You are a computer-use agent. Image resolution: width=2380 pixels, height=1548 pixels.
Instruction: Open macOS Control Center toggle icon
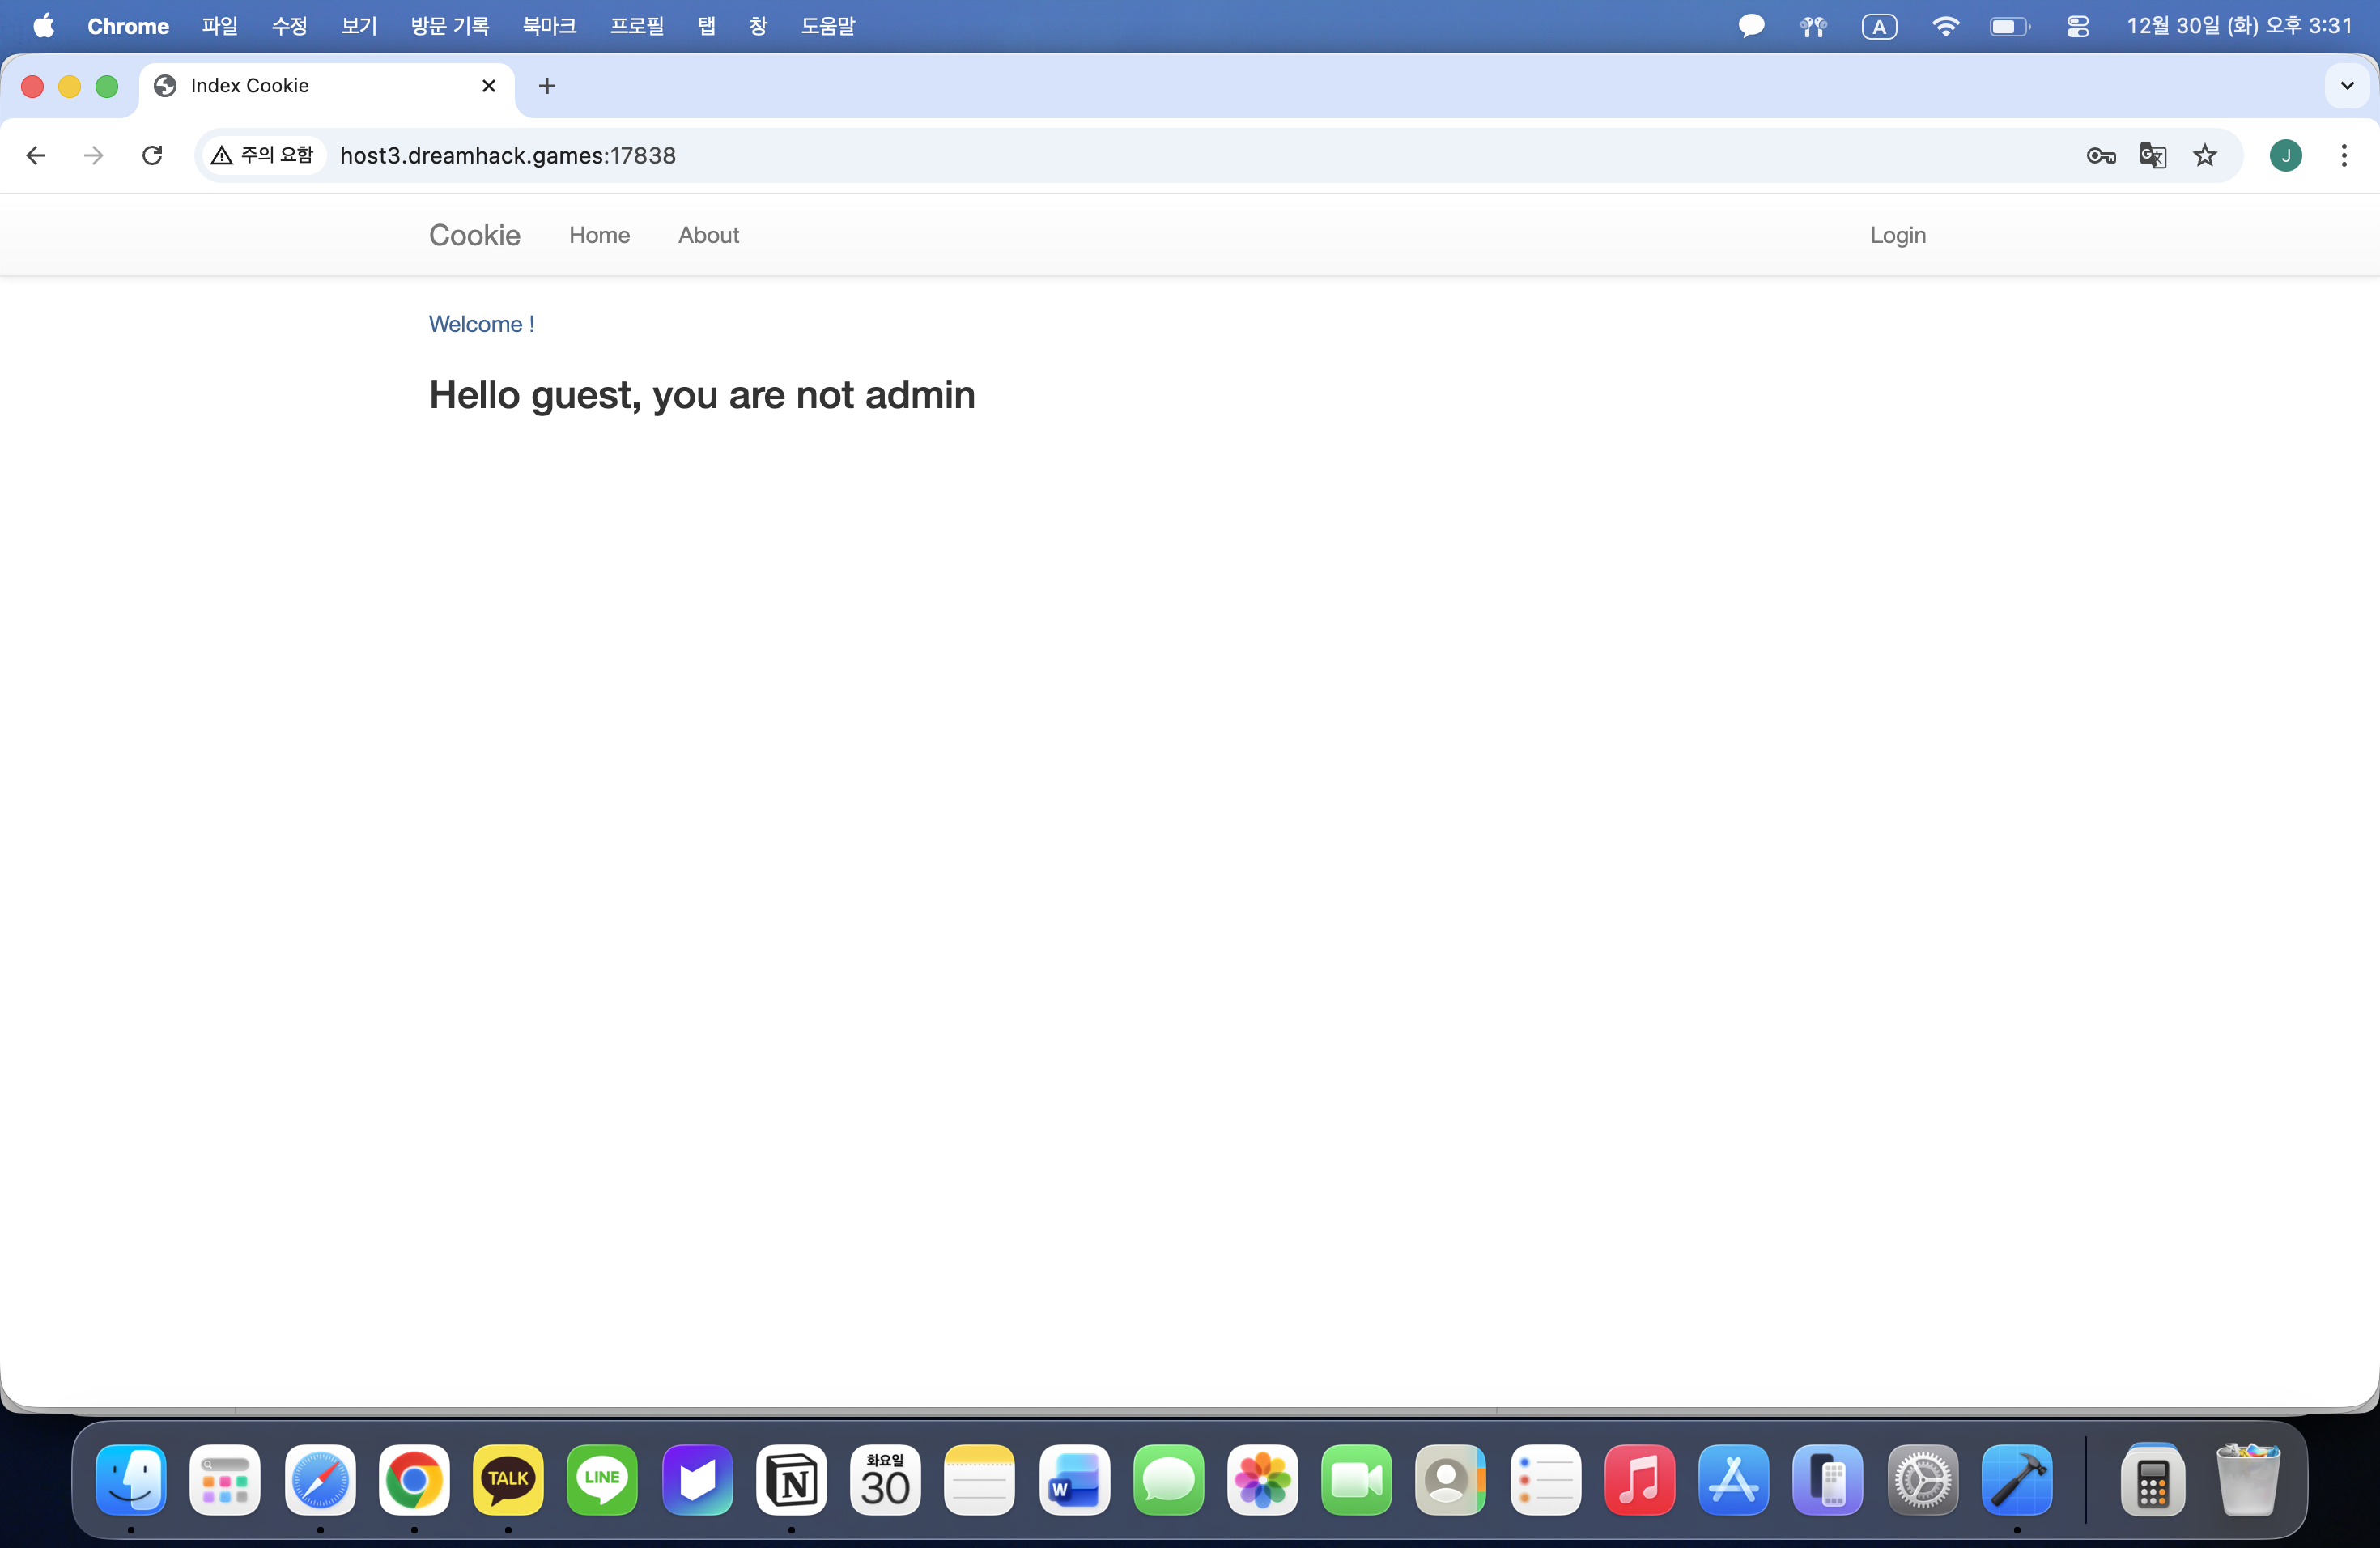click(x=2077, y=26)
